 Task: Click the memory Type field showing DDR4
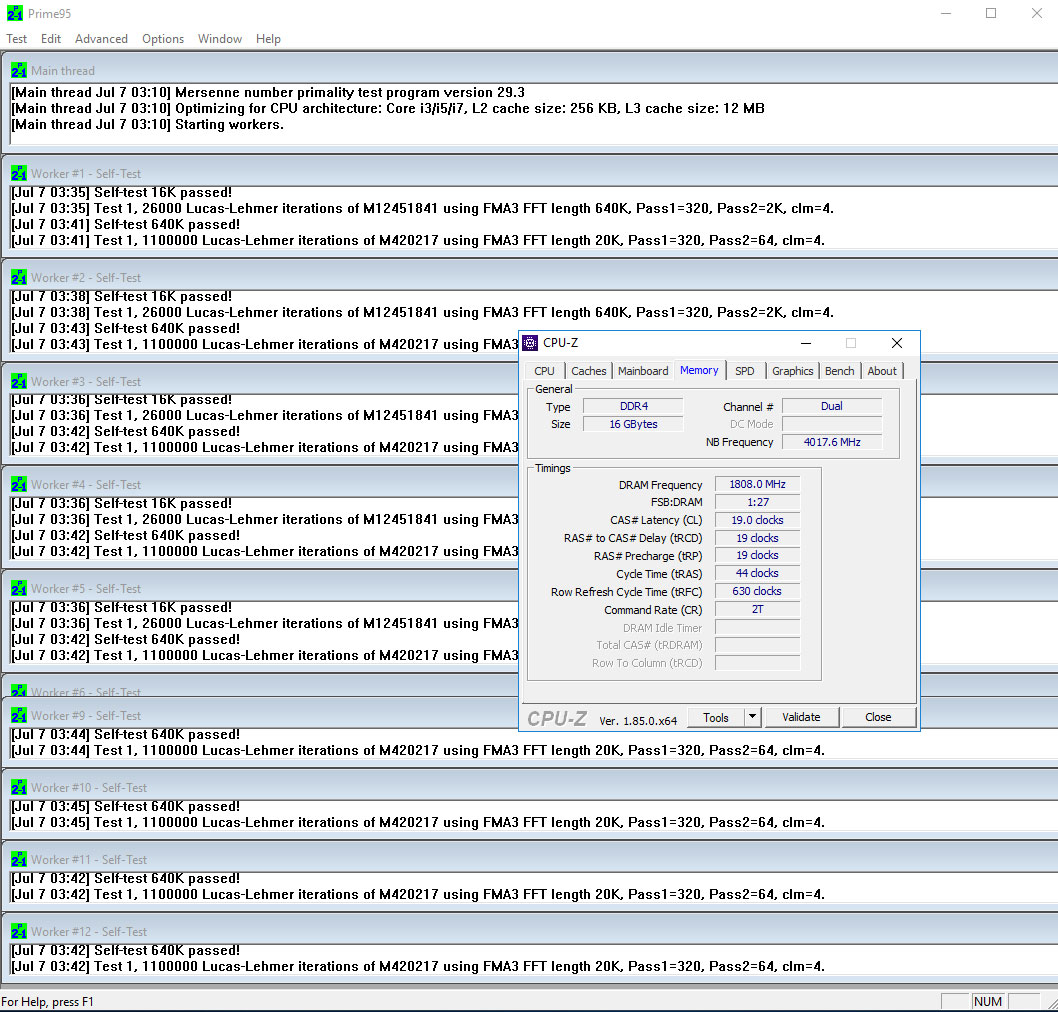point(633,406)
